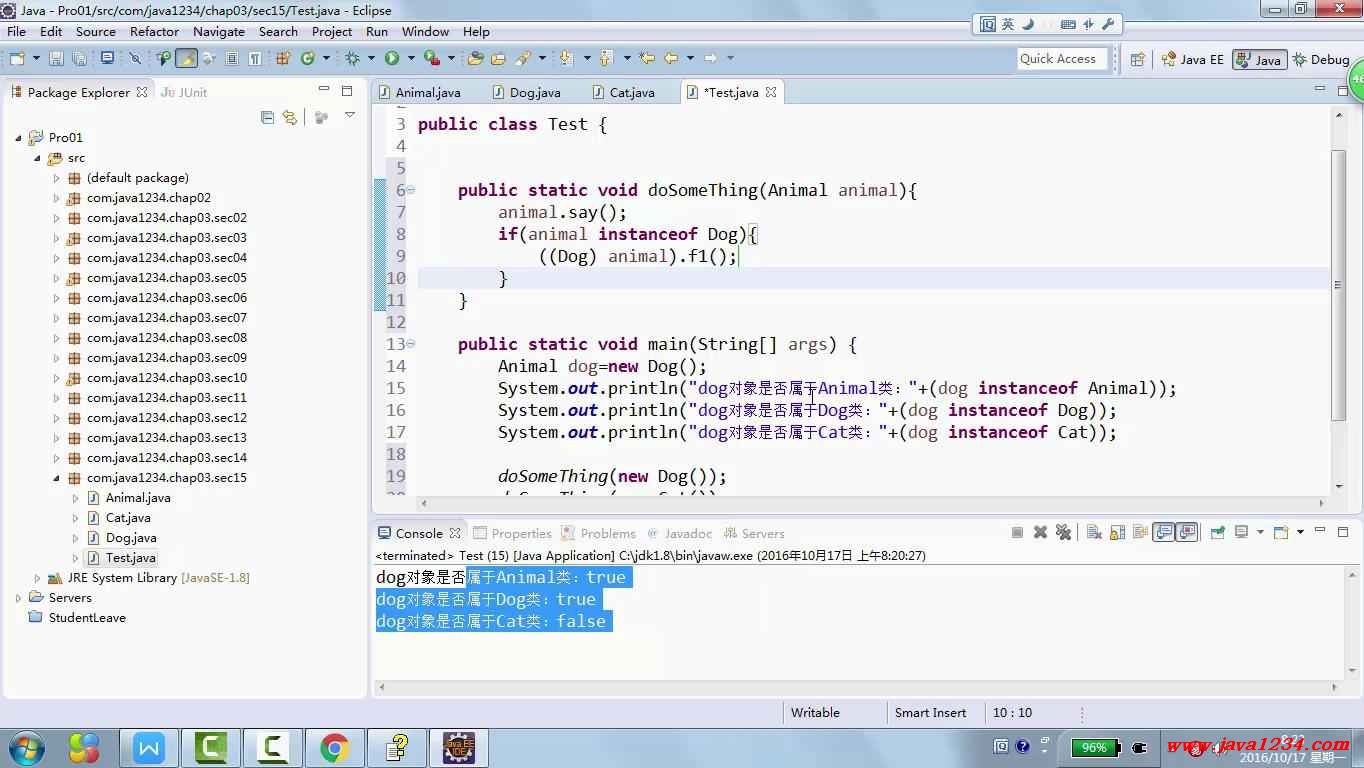Open the Open Perspective icon
1364x768 pixels.
coord(1137,59)
